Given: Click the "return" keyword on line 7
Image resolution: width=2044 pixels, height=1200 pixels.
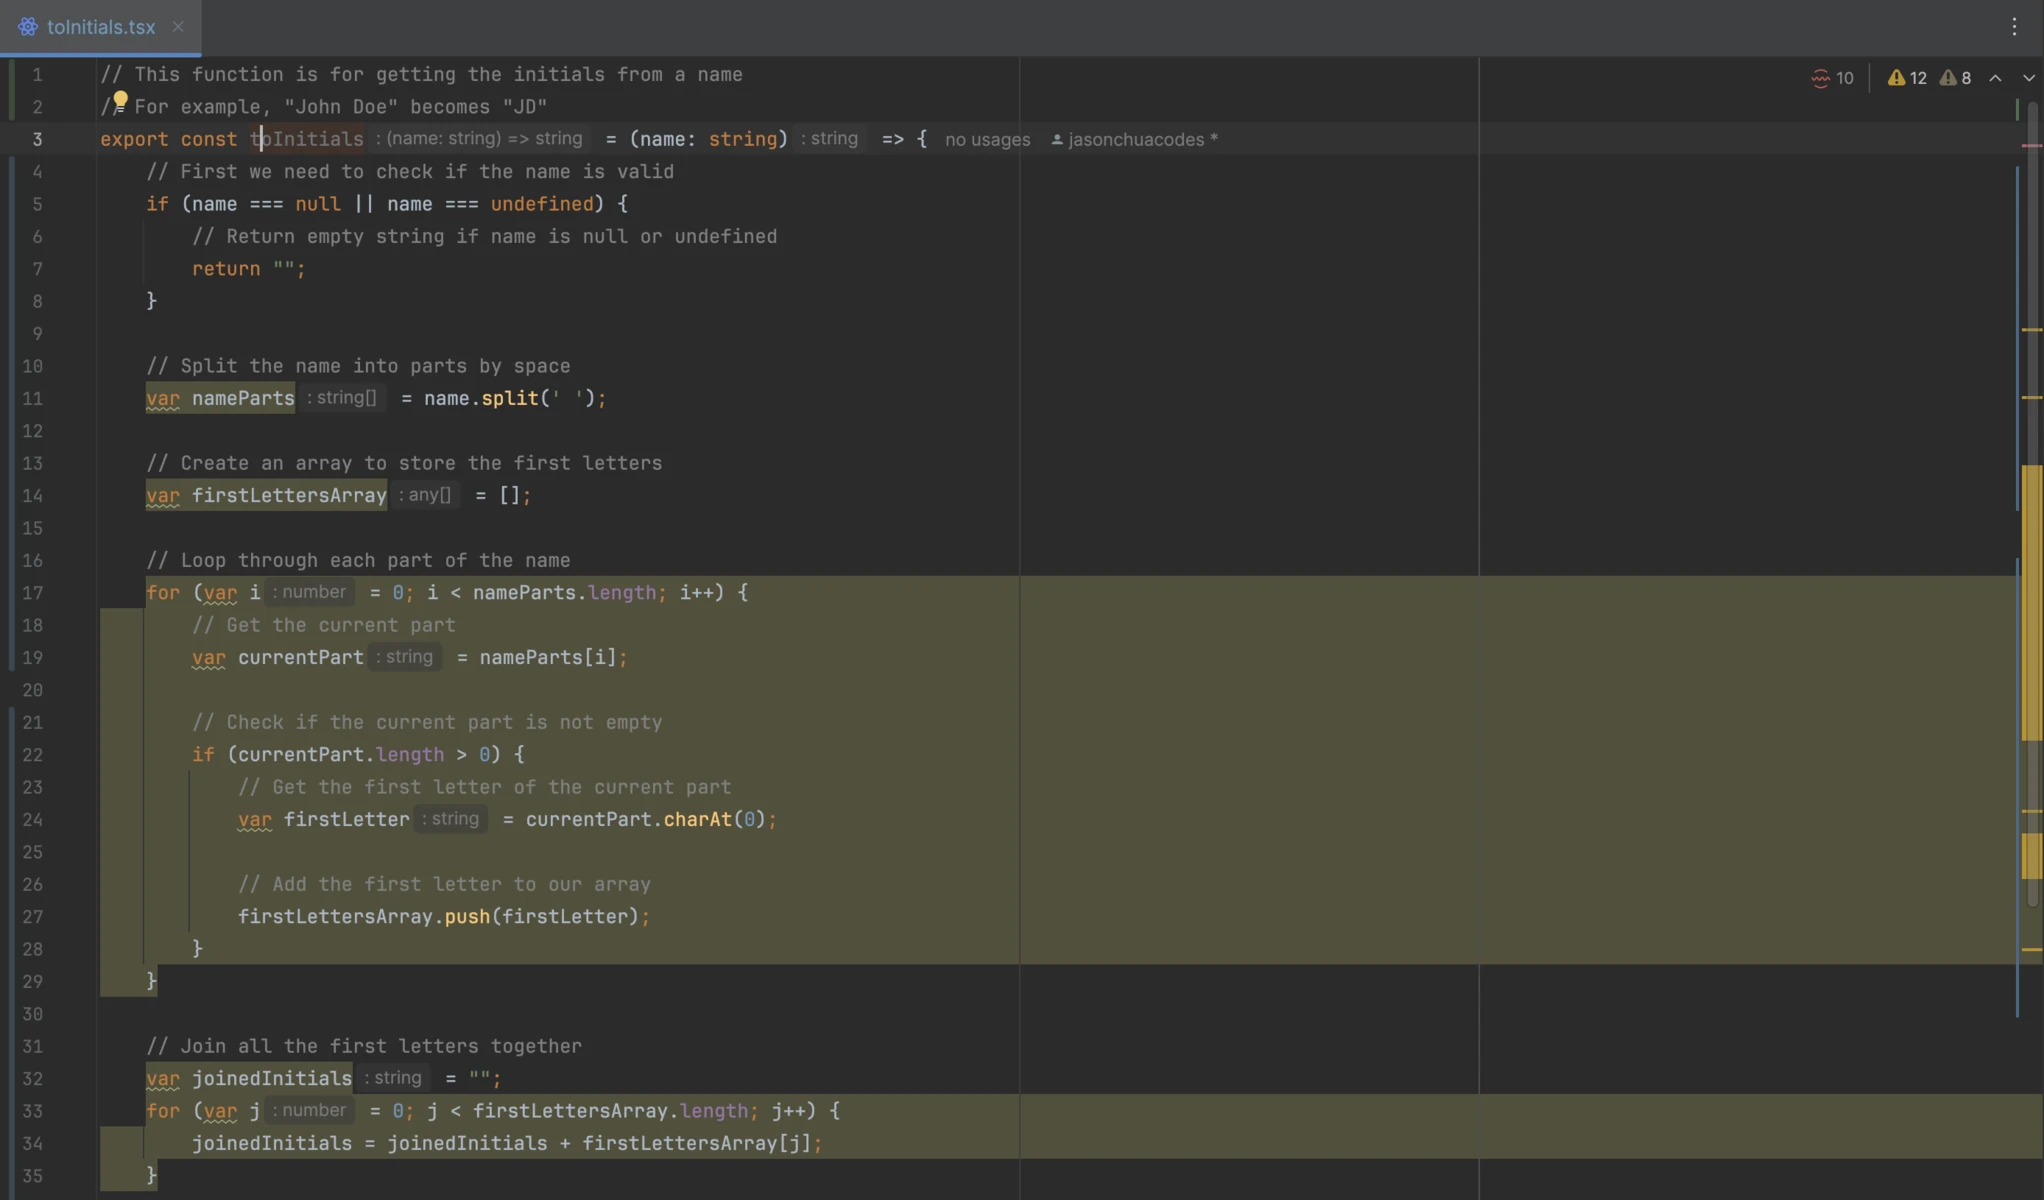Looking at the screenshot, I should 226,269.
